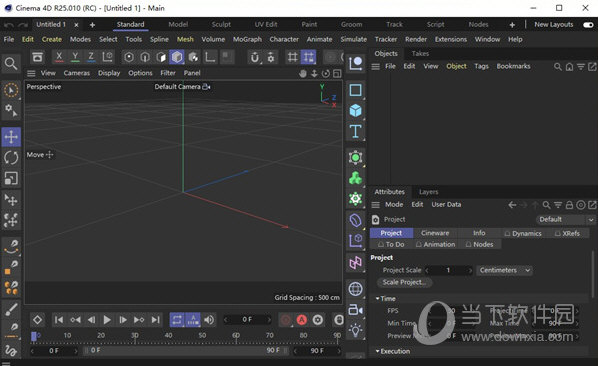The width and height of the screenshot is (598, 366).
Task: Open the viewport Cameras menu
Action: tap(77, 73)
